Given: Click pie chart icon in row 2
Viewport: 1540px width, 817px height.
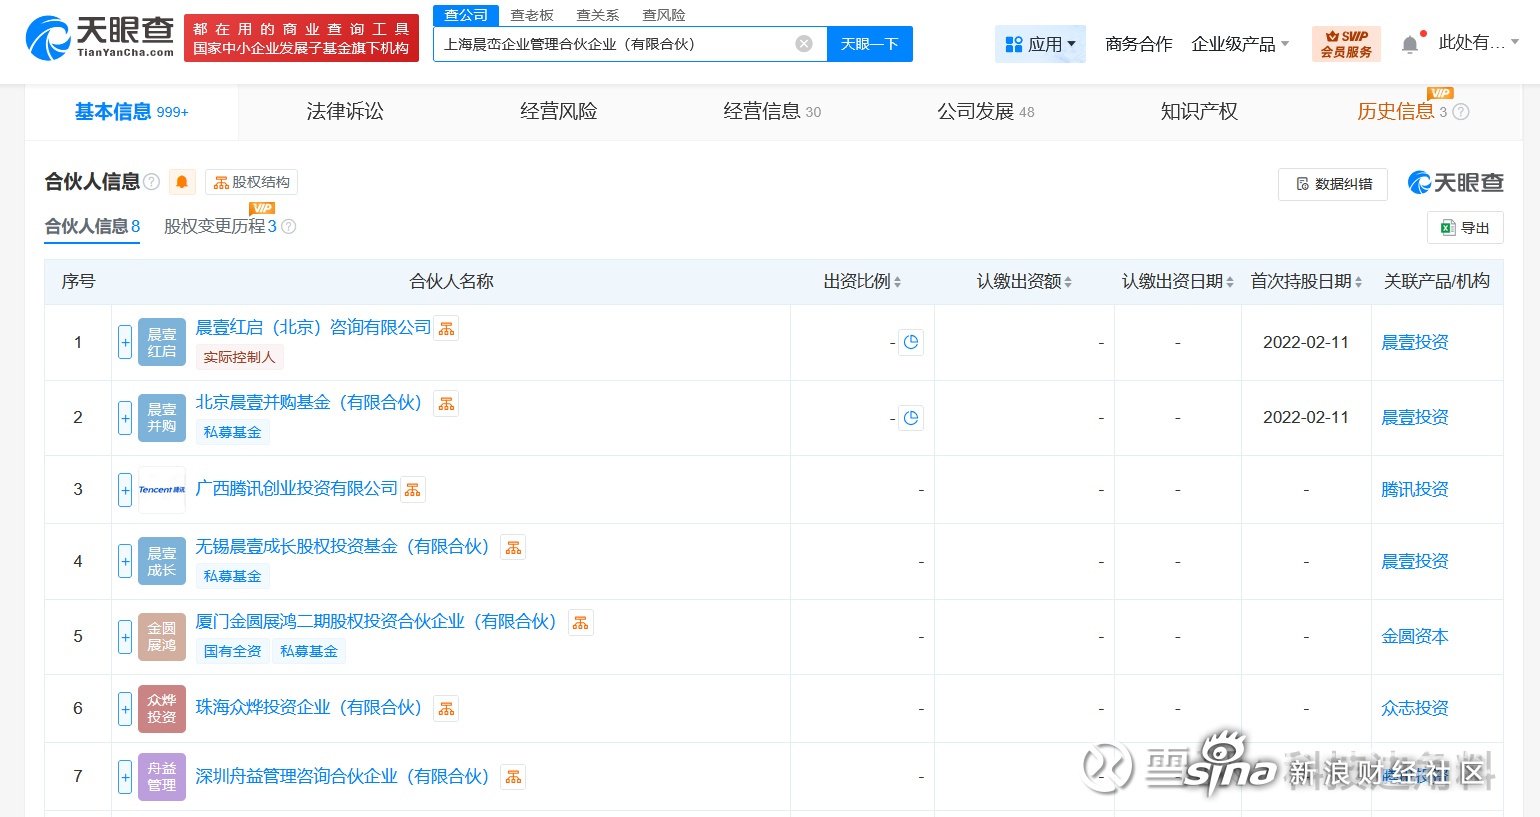Looking at the screenshot, I should (x=911, y=418).
